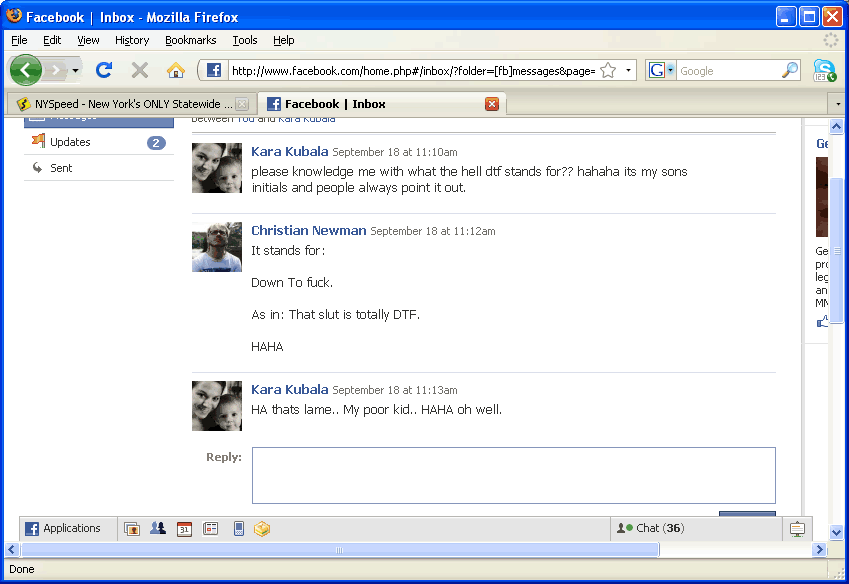Viewport: 849px width, 584px height.
Task: Click the "Done" status bar text
Action: (22, 569)
